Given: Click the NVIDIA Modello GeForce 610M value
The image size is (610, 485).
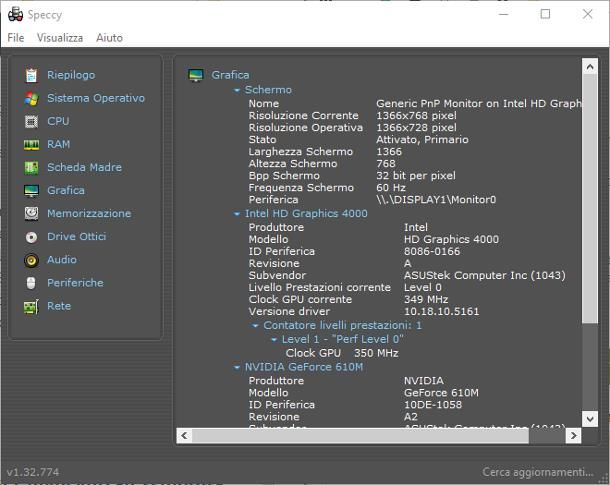Looking at the screenshot, I should pos(441,393).
